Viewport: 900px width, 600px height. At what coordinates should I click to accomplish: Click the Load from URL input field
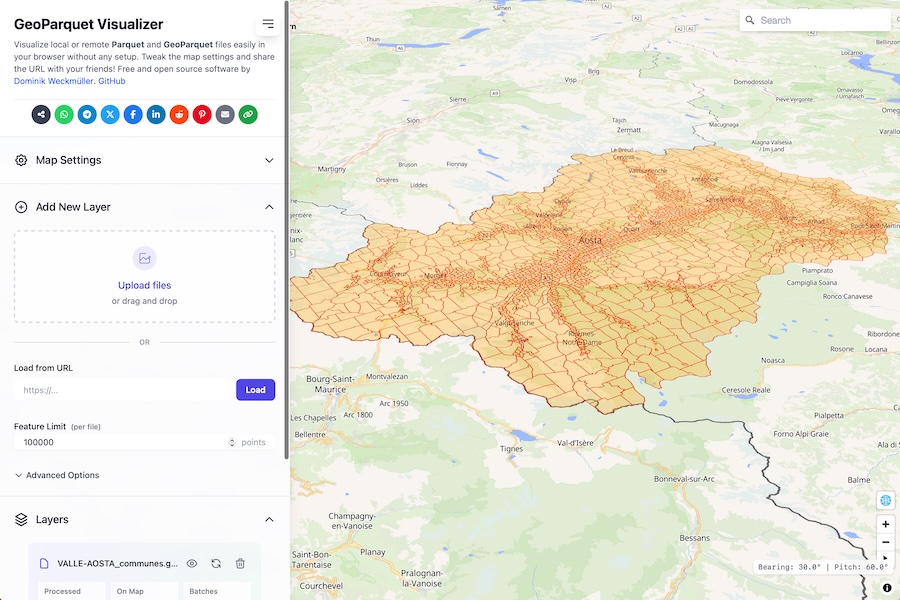tap(123, 390)
